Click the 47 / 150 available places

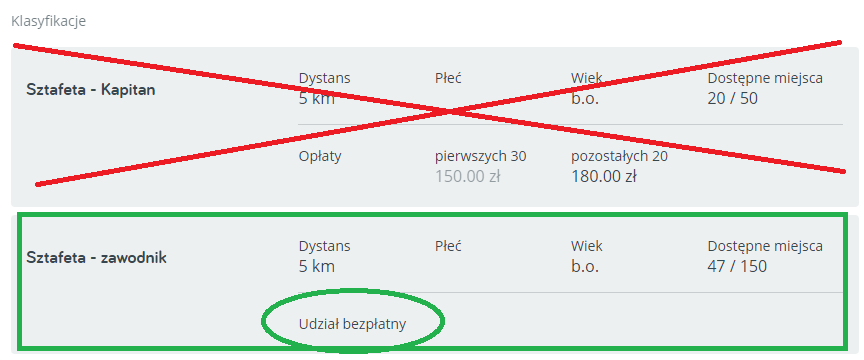[x=737, y=266]
